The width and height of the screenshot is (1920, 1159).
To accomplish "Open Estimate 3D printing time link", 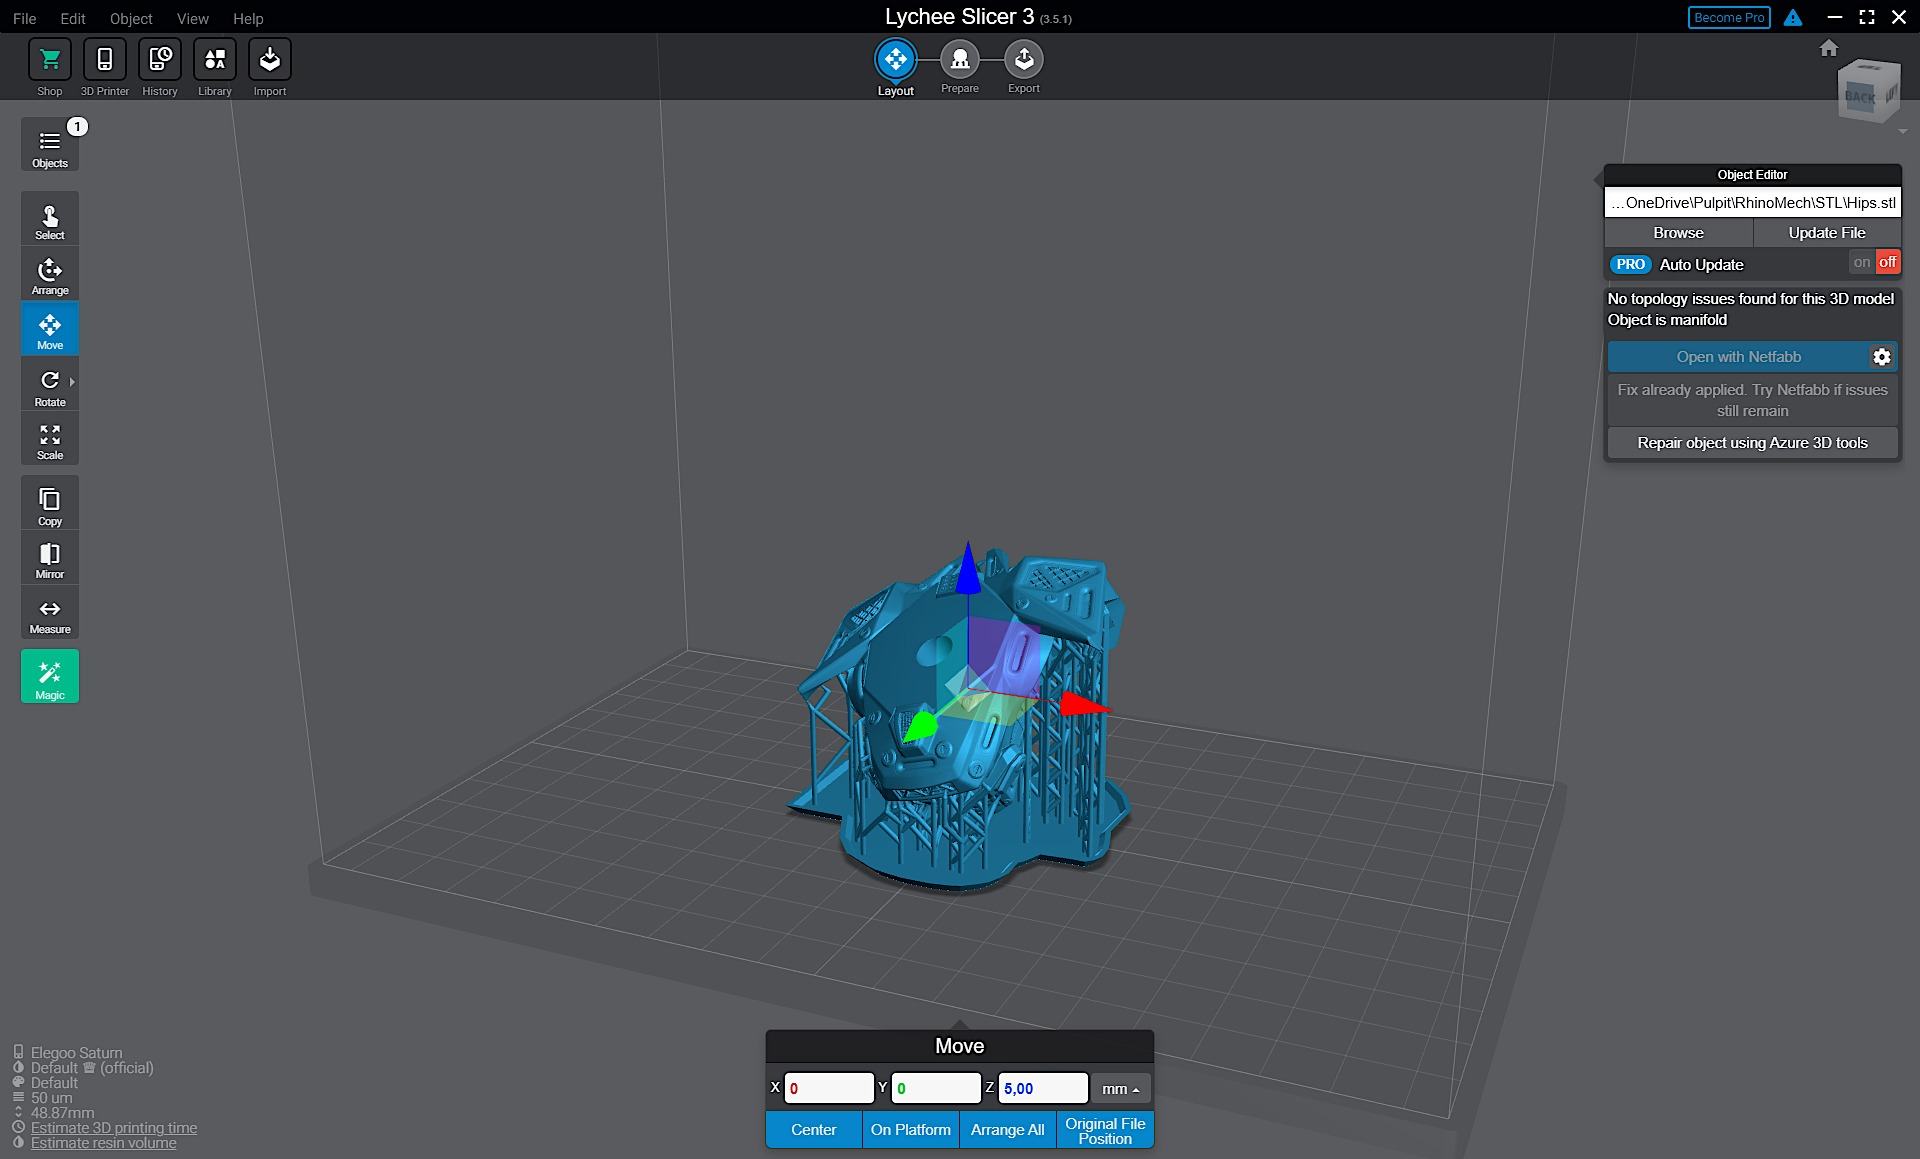I will [x=114, y=1128].
